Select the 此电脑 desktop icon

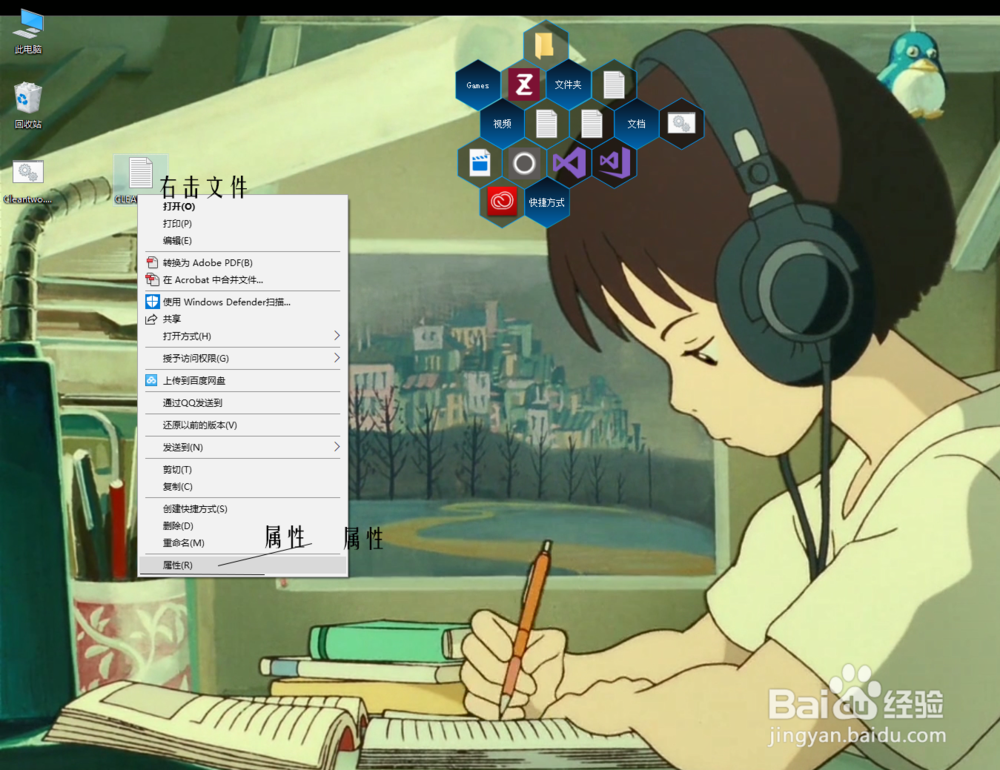point(28,32)
